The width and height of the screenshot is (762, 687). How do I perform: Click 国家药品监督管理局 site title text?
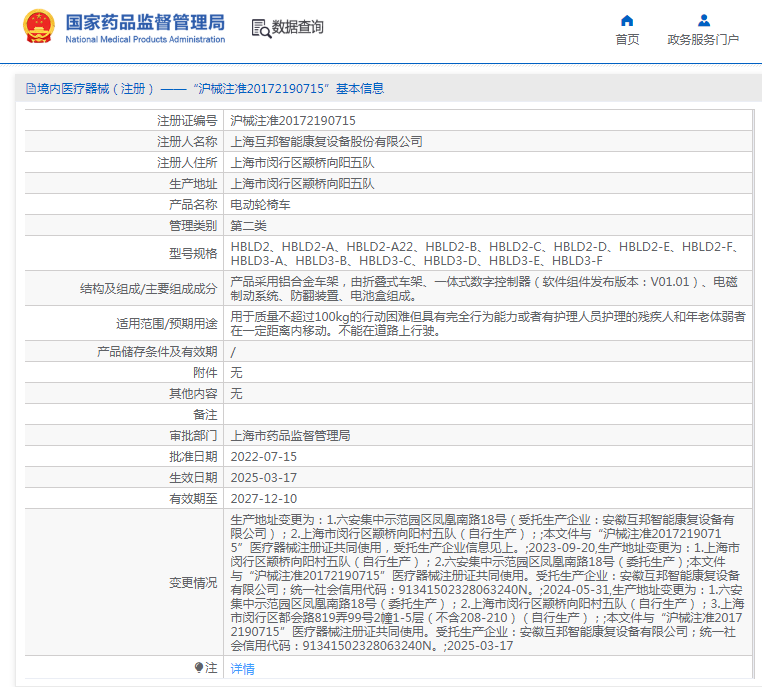coord(145,22)
